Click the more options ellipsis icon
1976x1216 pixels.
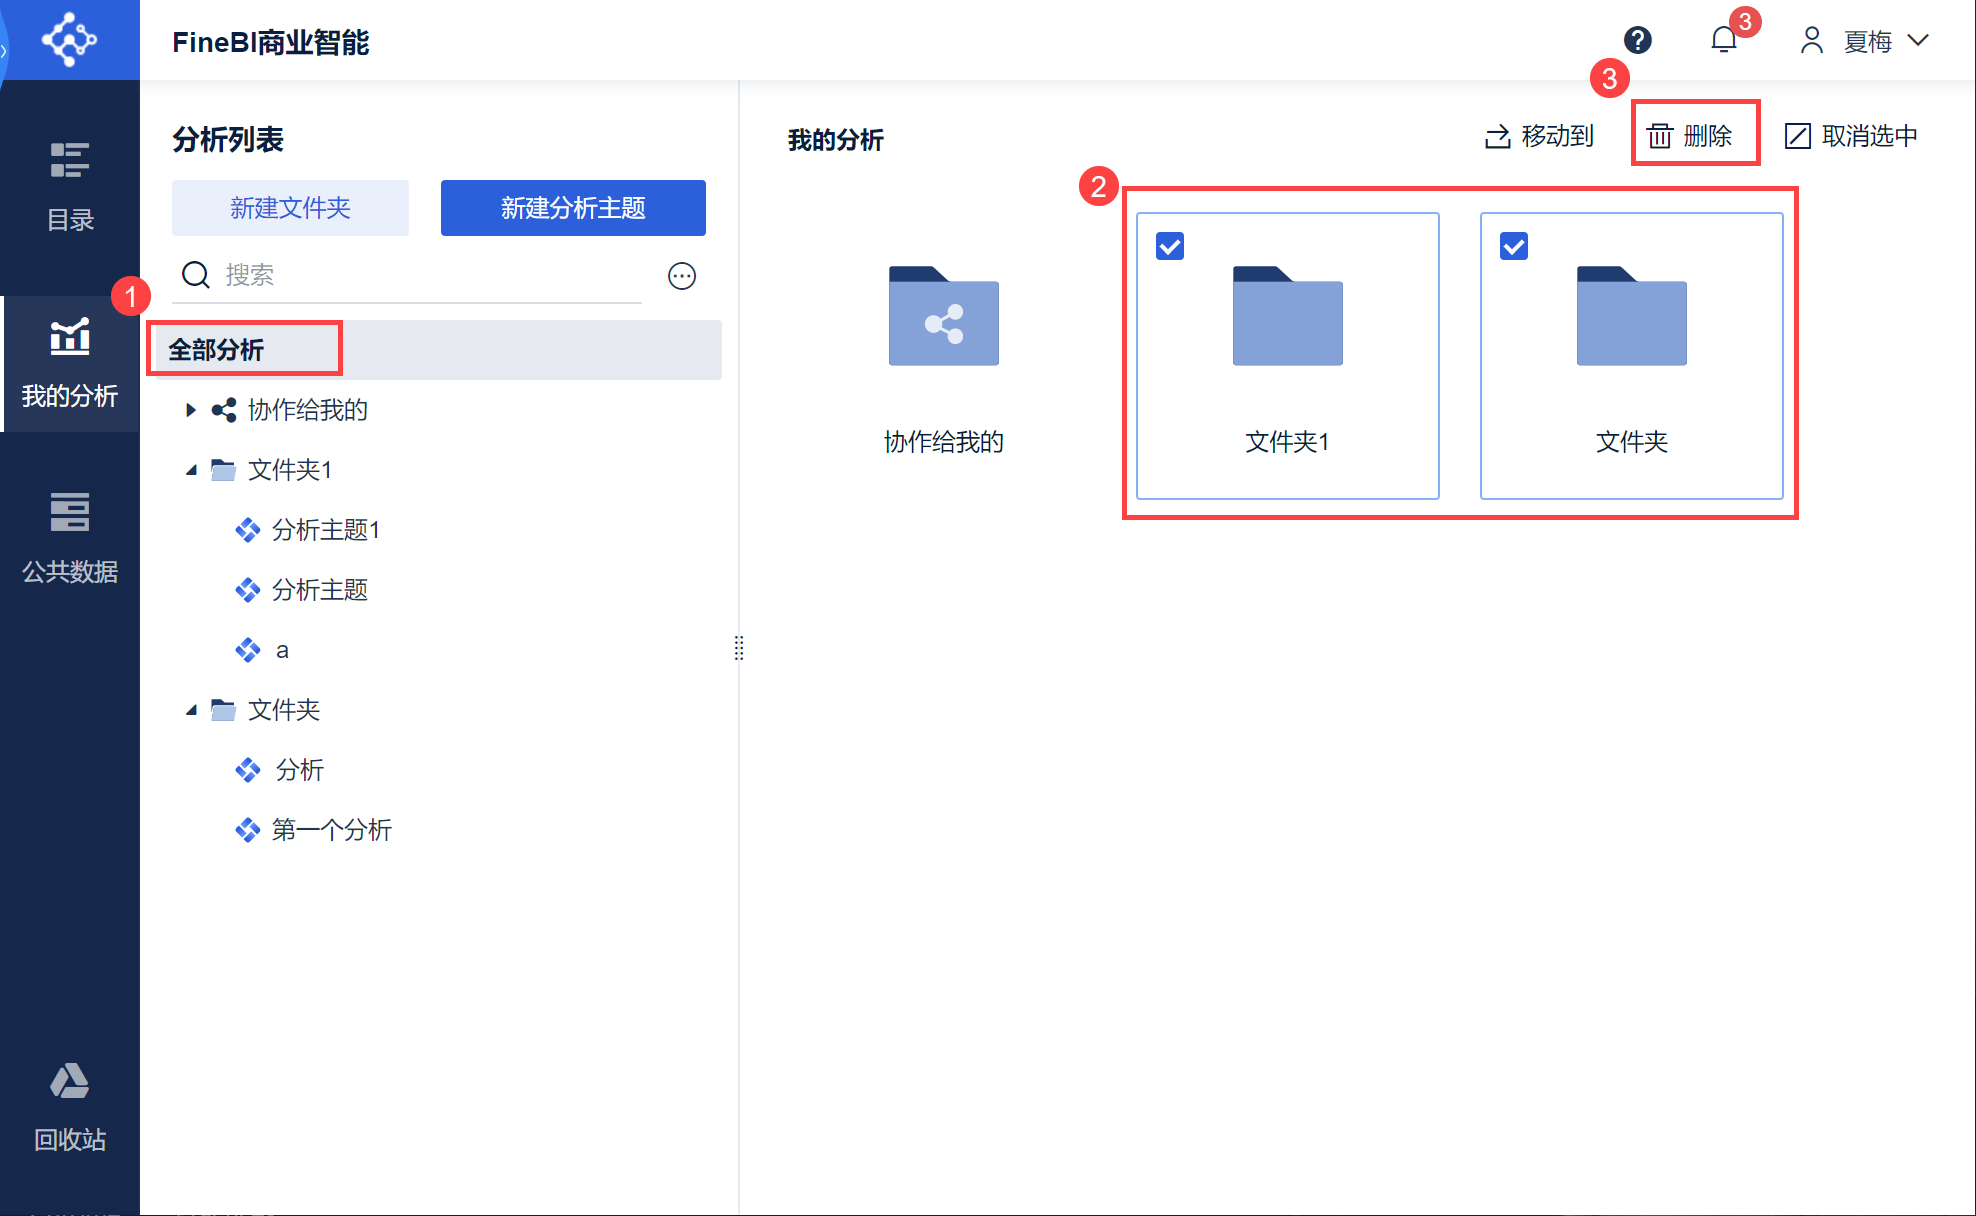pyautogui.click(x=682, y=276)
